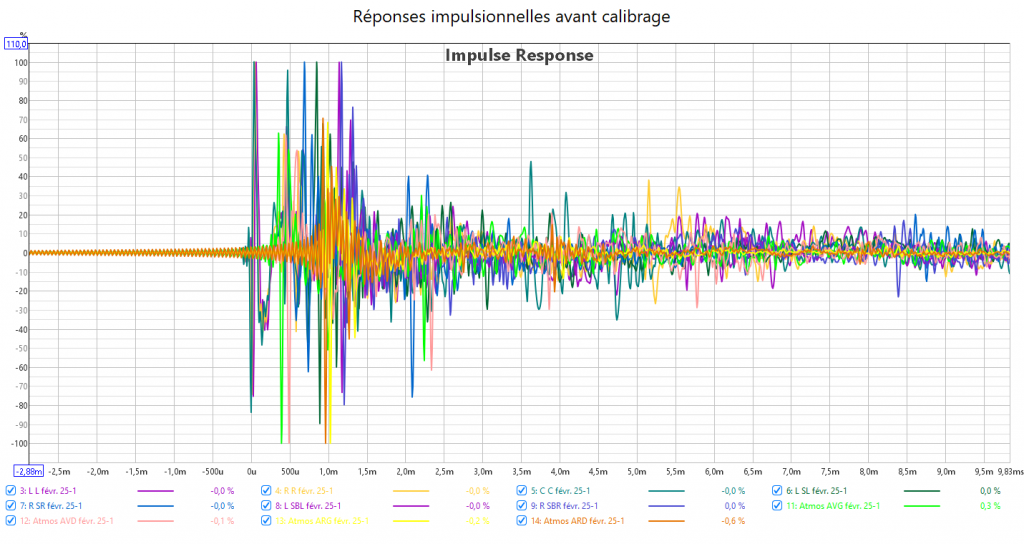Hide the 5: C C trace

pos(522,491)
